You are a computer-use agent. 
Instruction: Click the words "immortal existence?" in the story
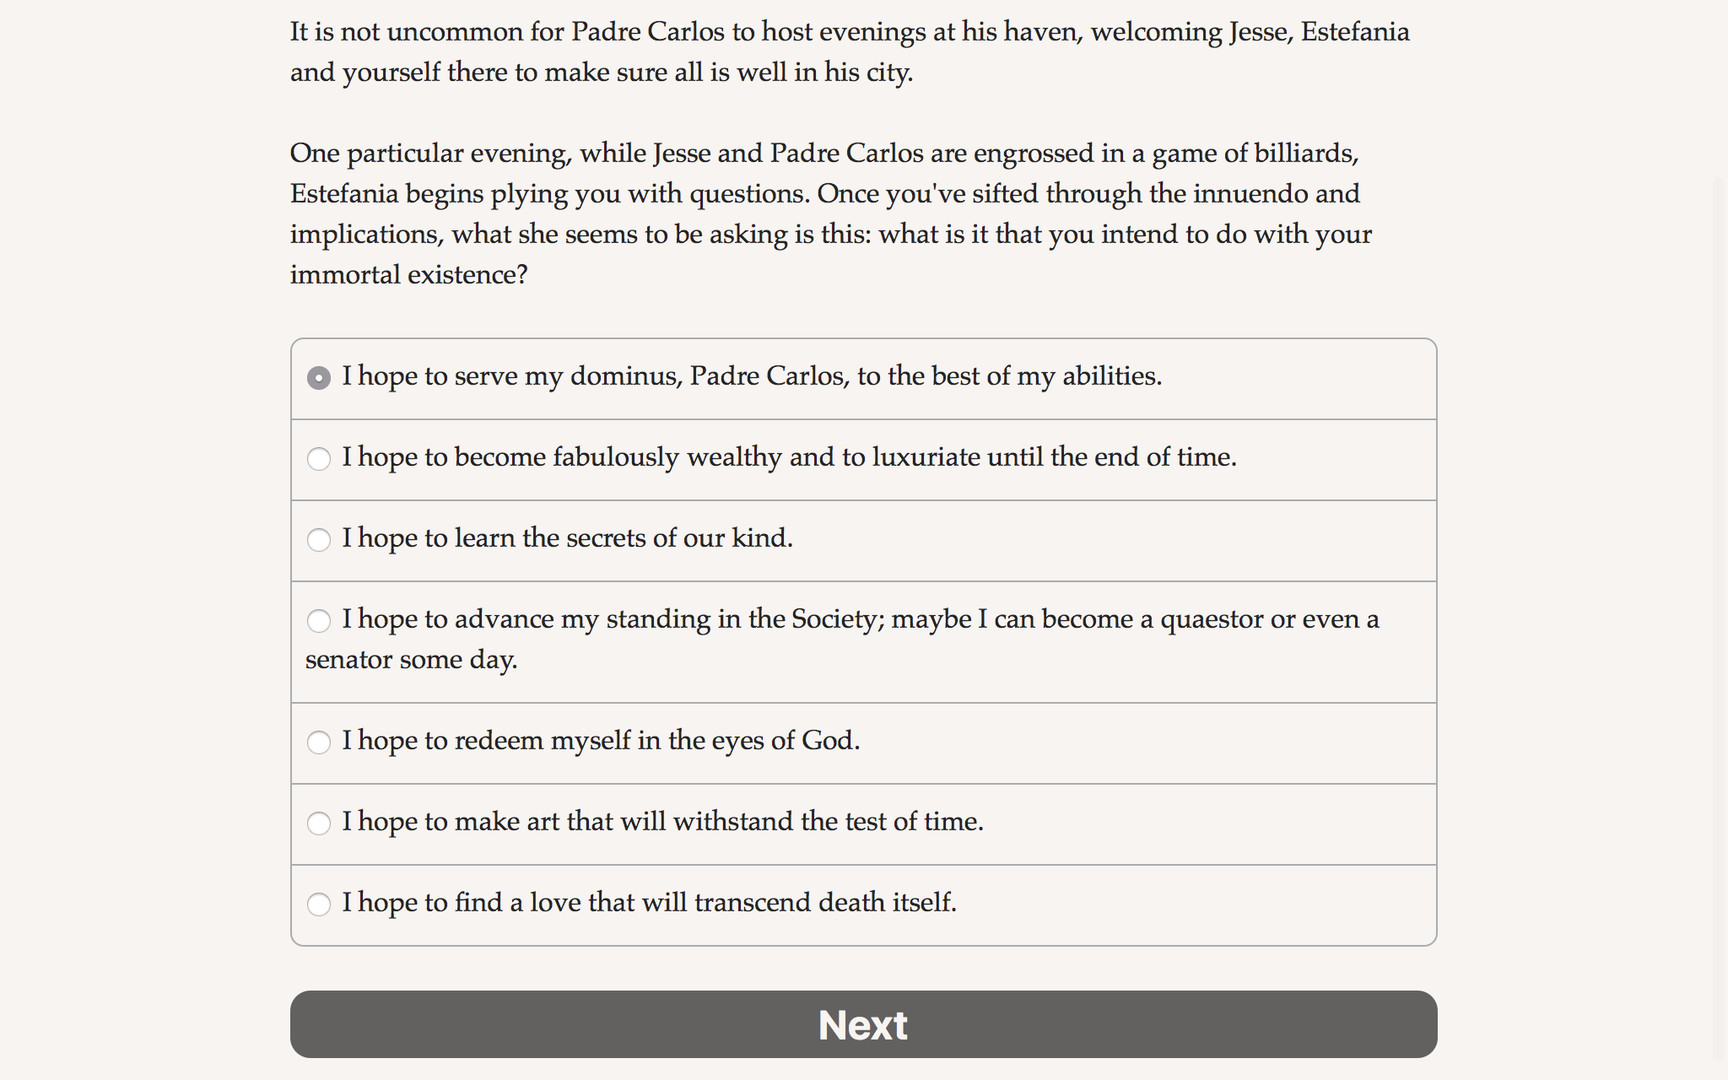click(408, 274)
